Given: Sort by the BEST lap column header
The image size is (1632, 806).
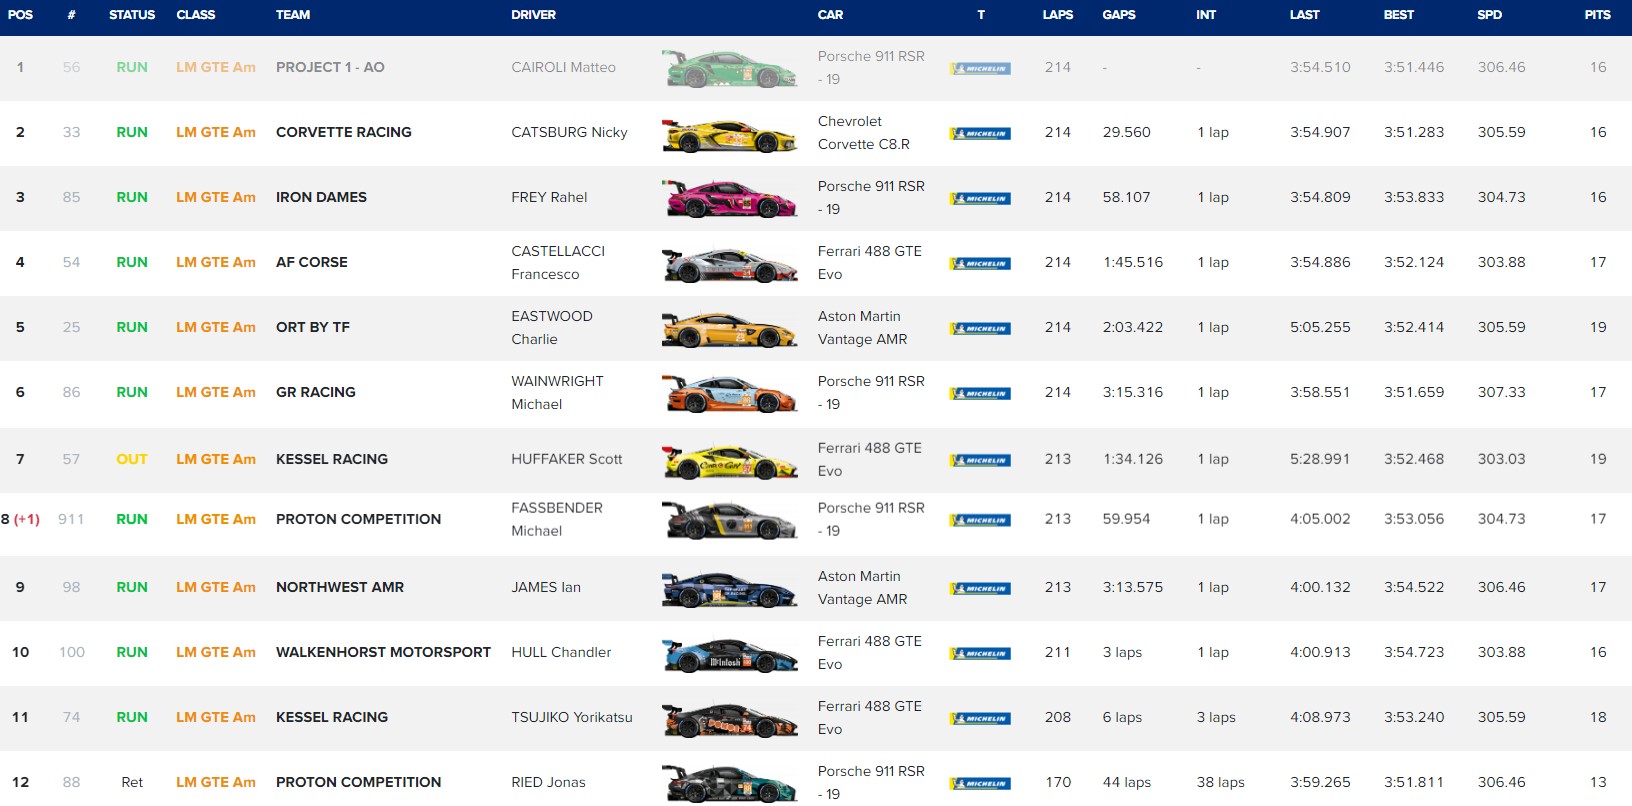Looking at the screenshot, I should pos(1398,15).
